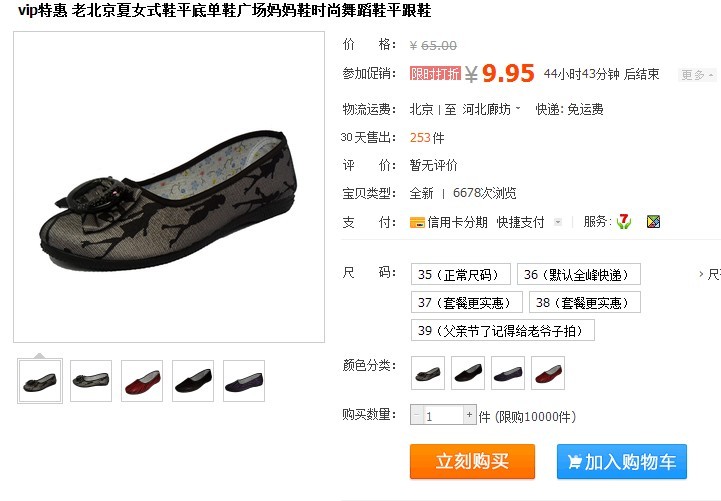Screen dimensions: 721x501
Task: Expand payment methods arrow beside 快捷支付
Action: click(x=558, y=222)
